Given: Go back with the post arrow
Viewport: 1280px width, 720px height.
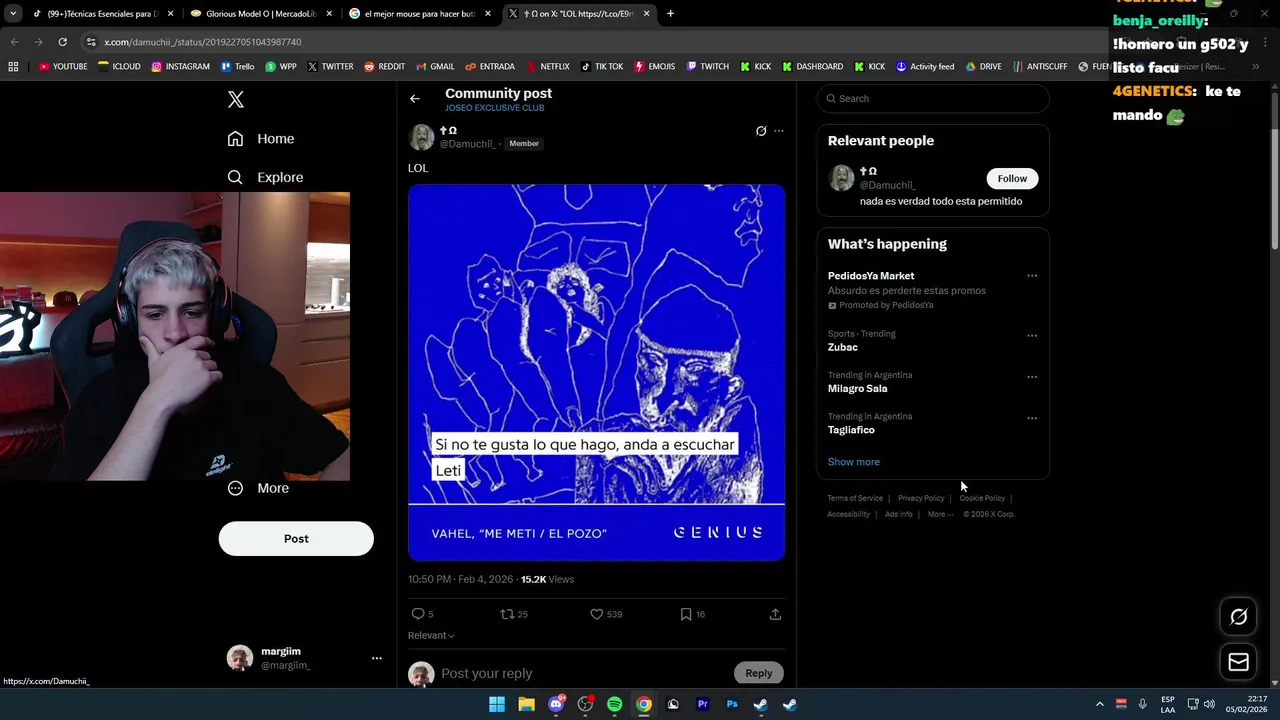Looking at the screenshot, I should [415, 99].
